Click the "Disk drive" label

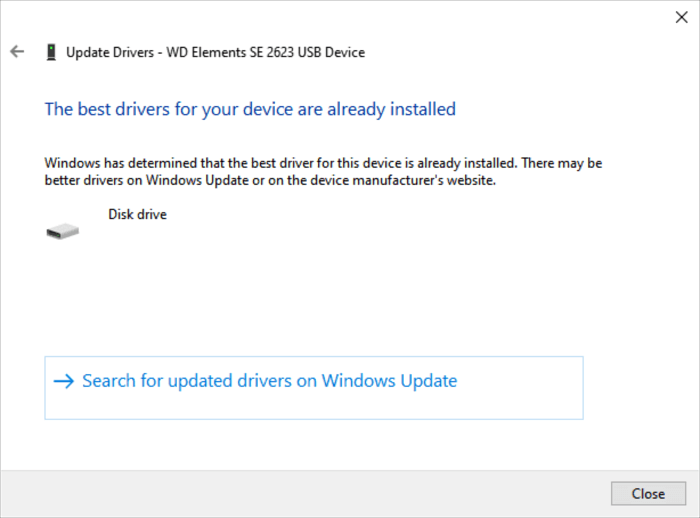pos(137,214)
